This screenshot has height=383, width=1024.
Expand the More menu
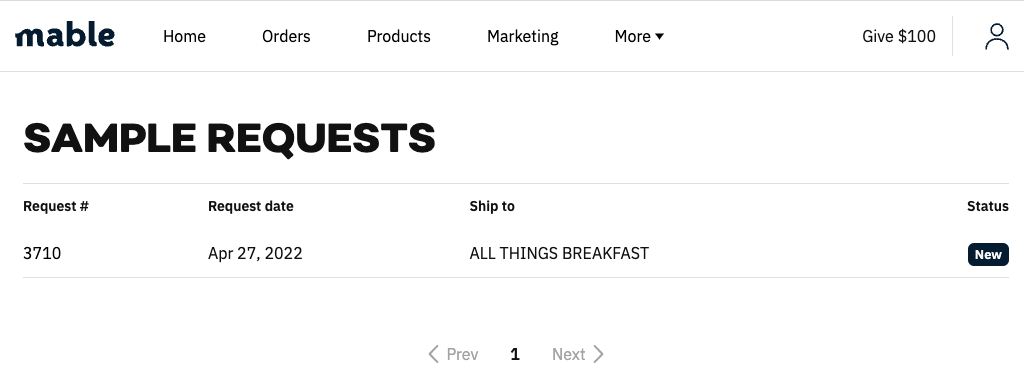(x=639, y=37)
